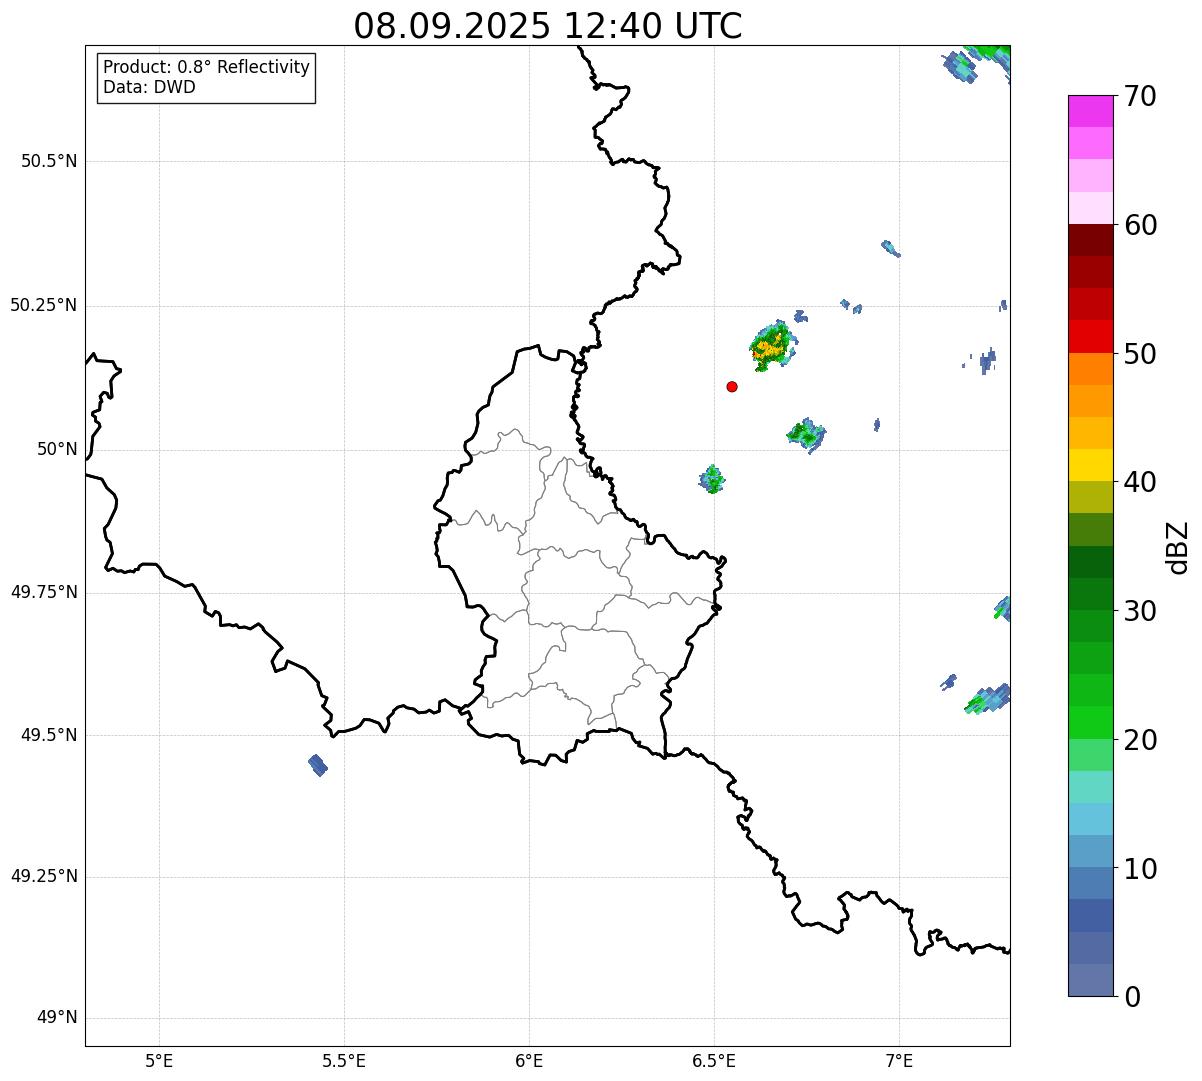The height and width of the screenshot is (1081, 1202).
Task: Click the radar echo in the top-right map corner
Action: pyautogui.click(x=980, y=60)
